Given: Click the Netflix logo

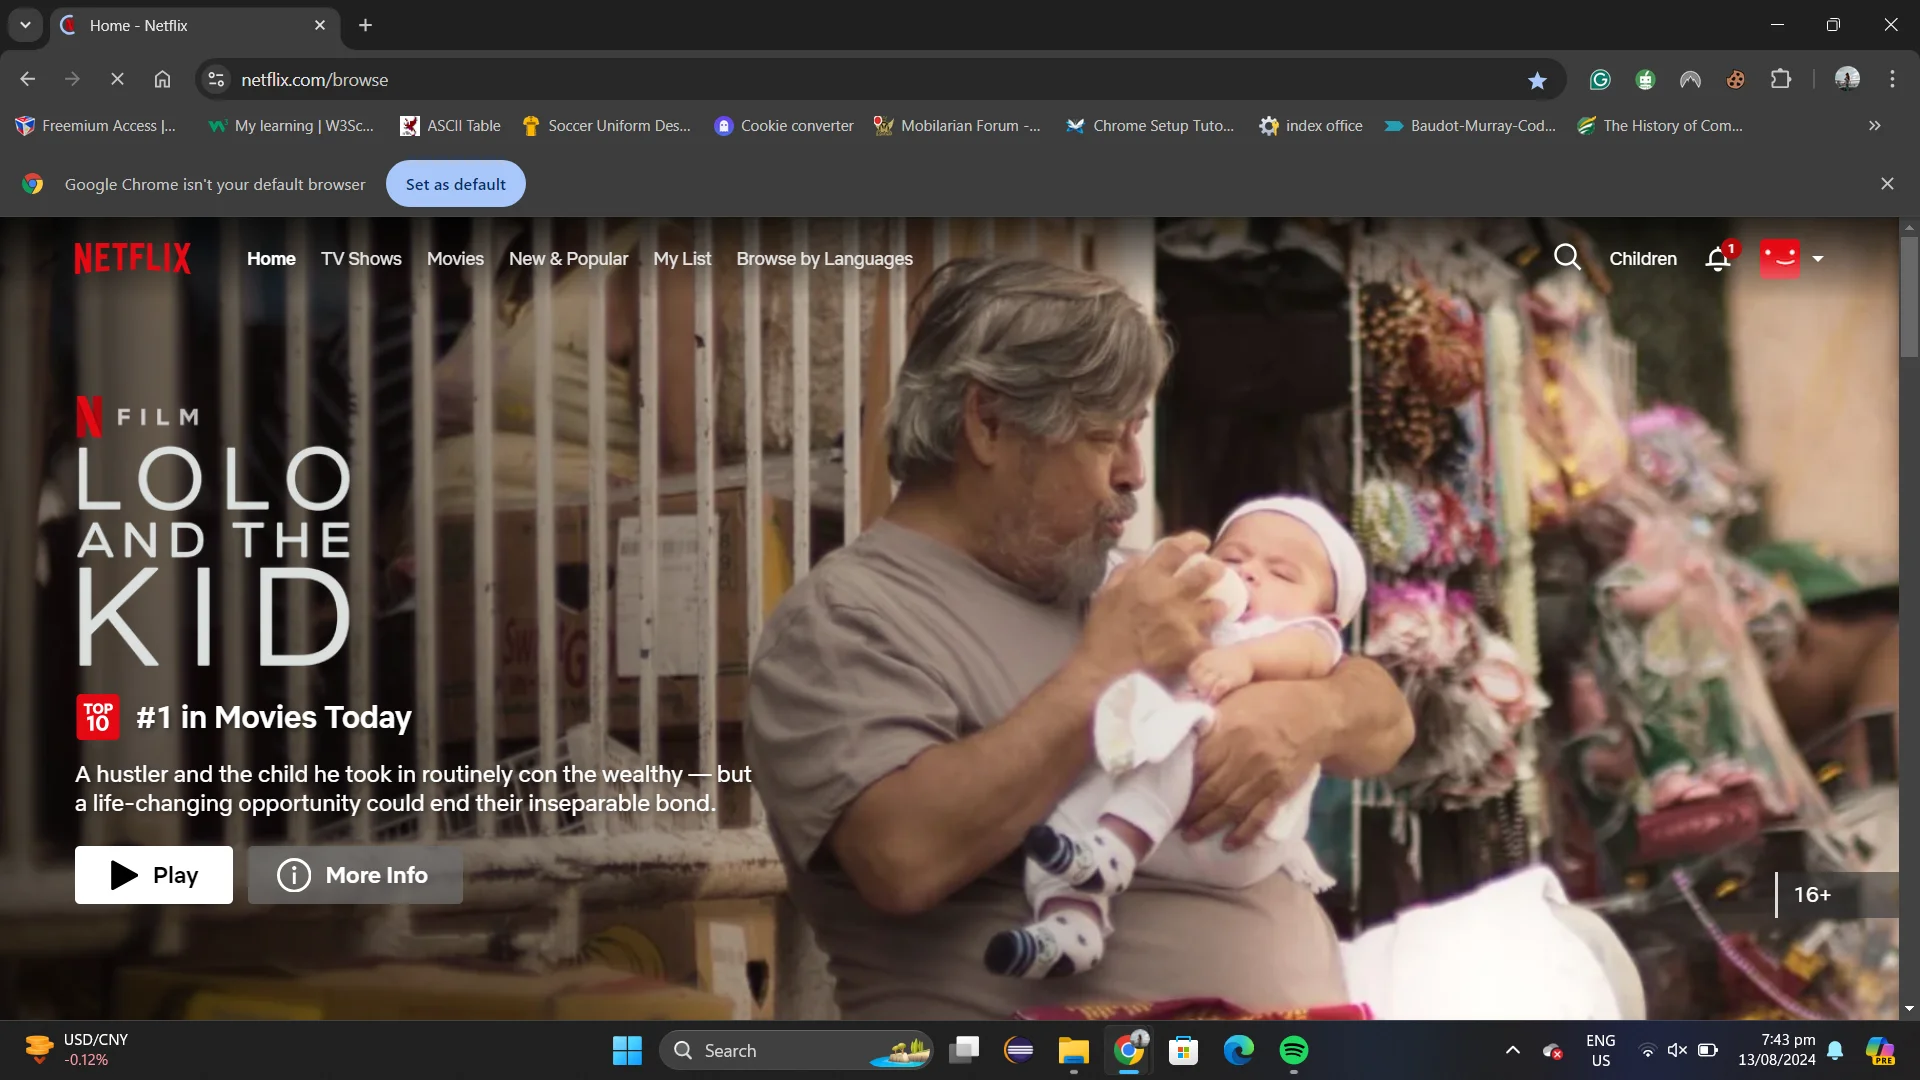Looking at the screenshot, I should (132, 258).
